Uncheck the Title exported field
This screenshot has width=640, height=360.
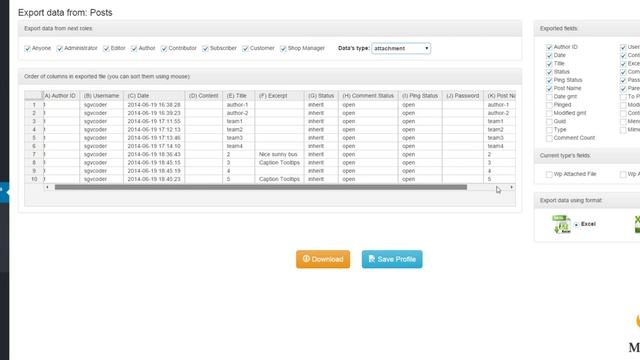[549, 64]
